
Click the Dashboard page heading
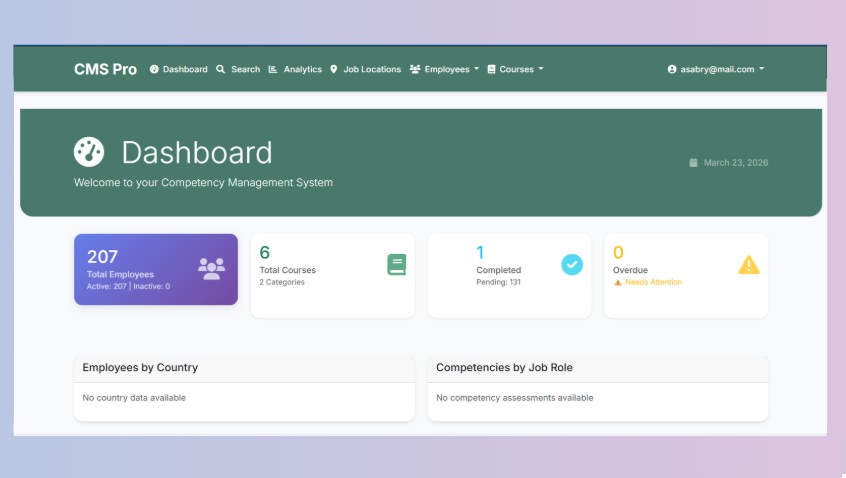197,153
